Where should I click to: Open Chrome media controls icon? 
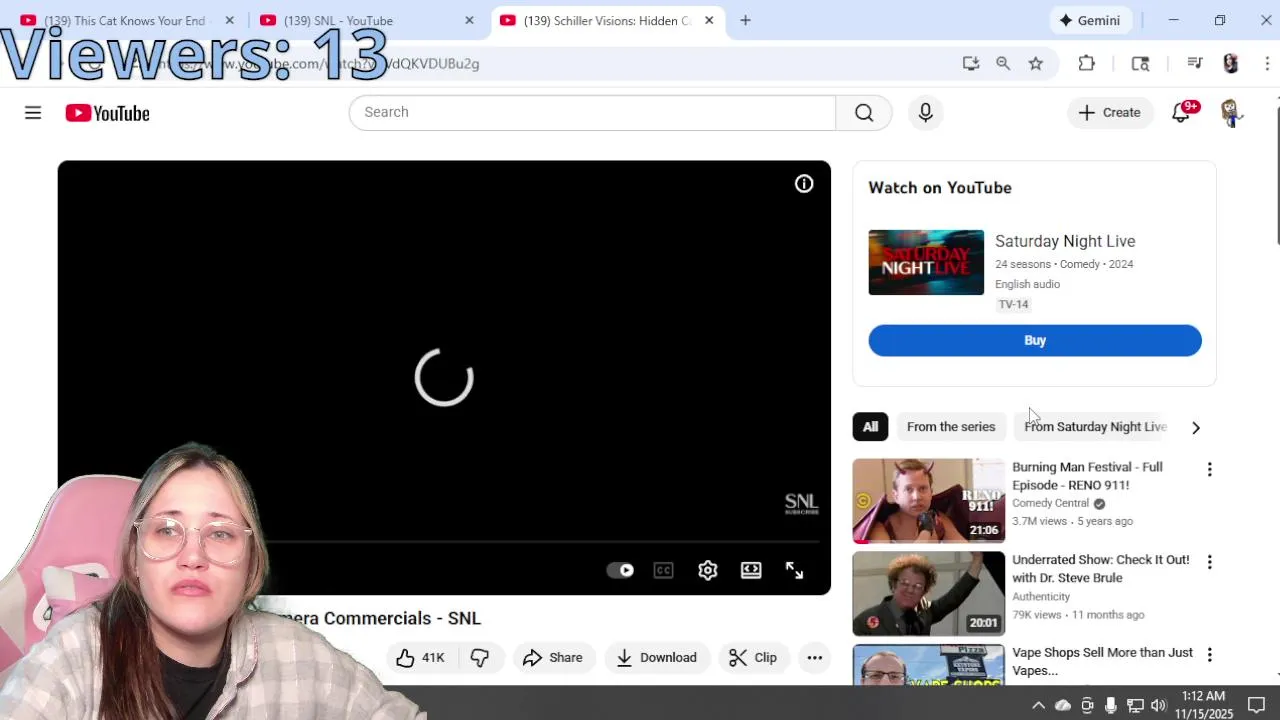(x=1194, y=63)
